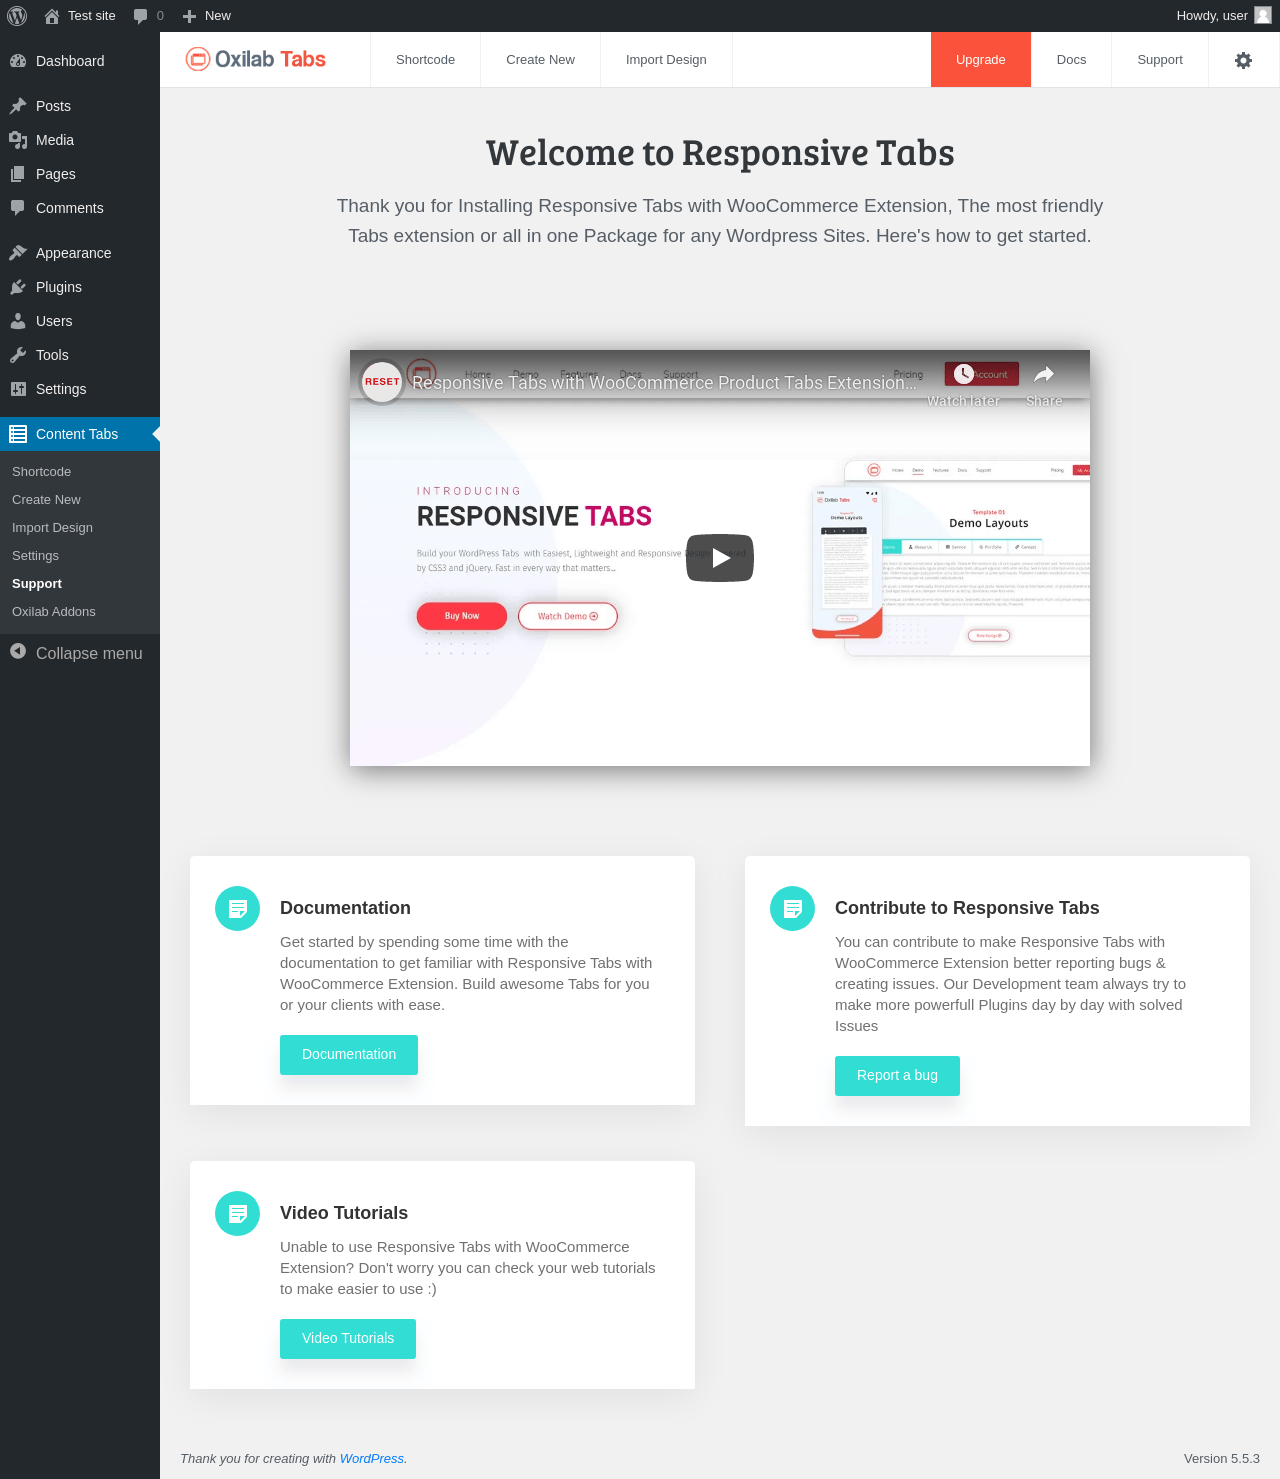Collapse the admin sidebar menu
1280x1479 pixels.
[80, 653]
